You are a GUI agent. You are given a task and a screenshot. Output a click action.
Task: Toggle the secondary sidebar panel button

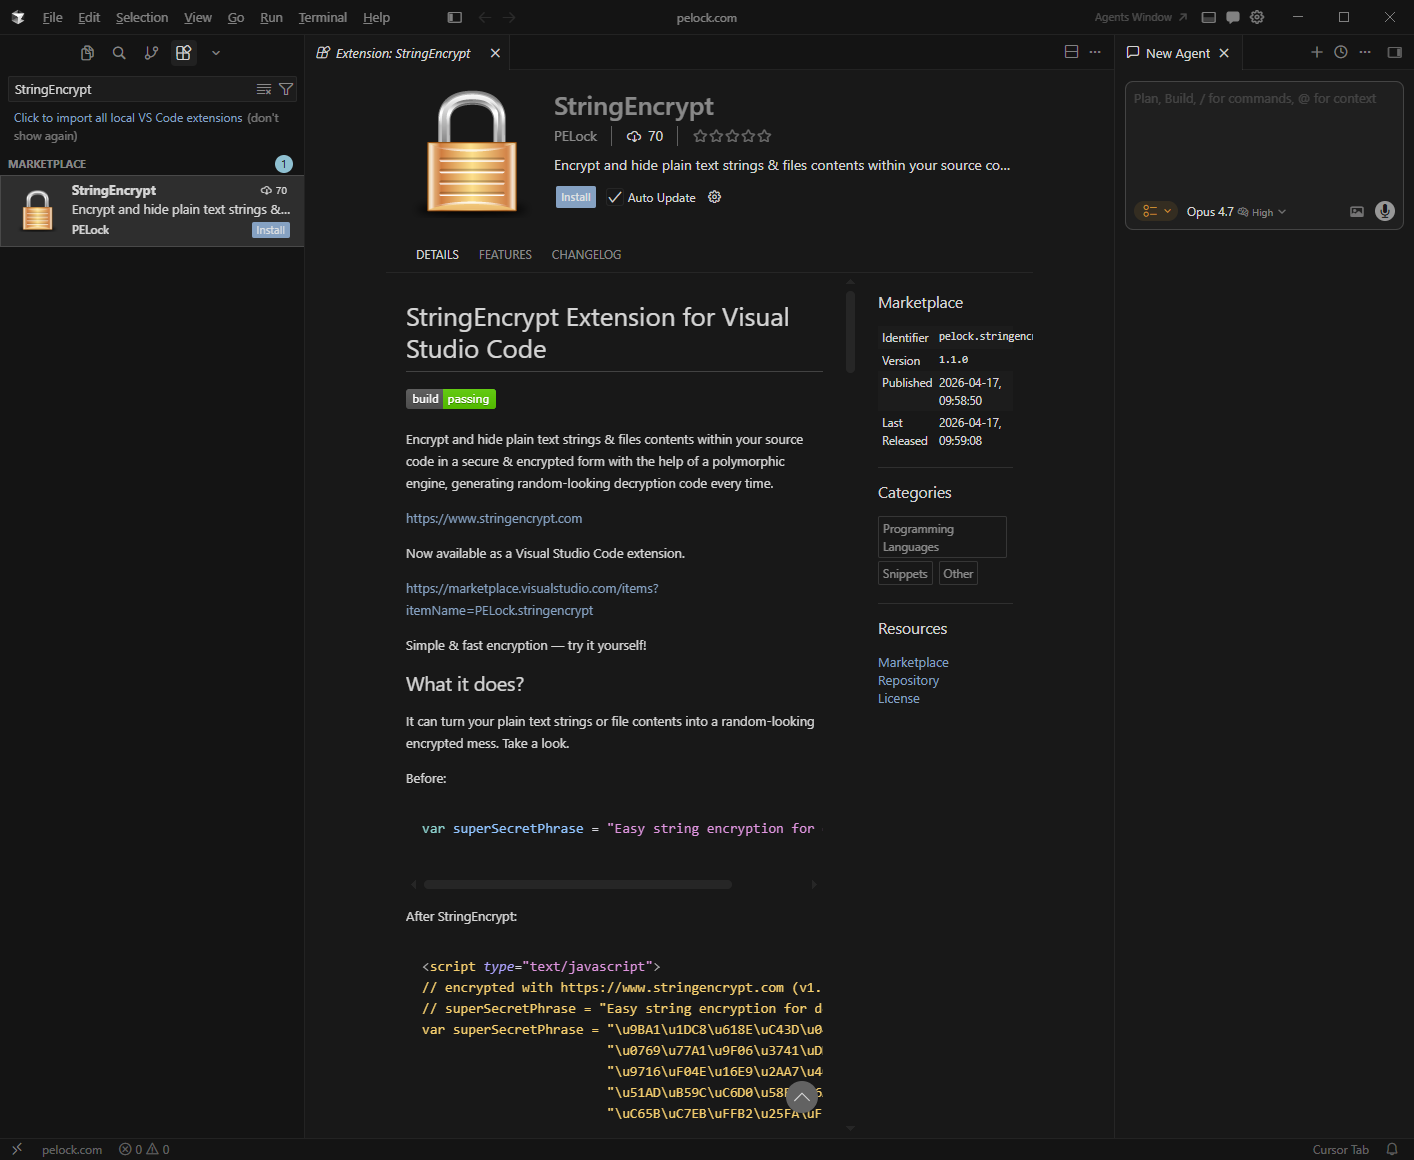click(1394, 52)
